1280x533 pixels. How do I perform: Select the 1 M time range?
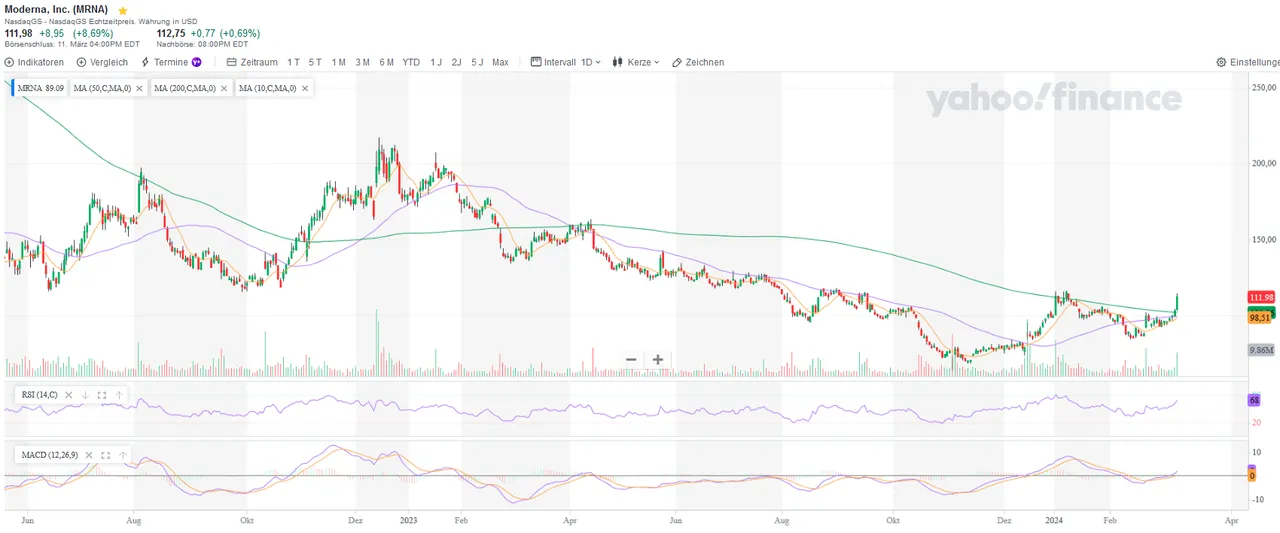click(339, 62)
